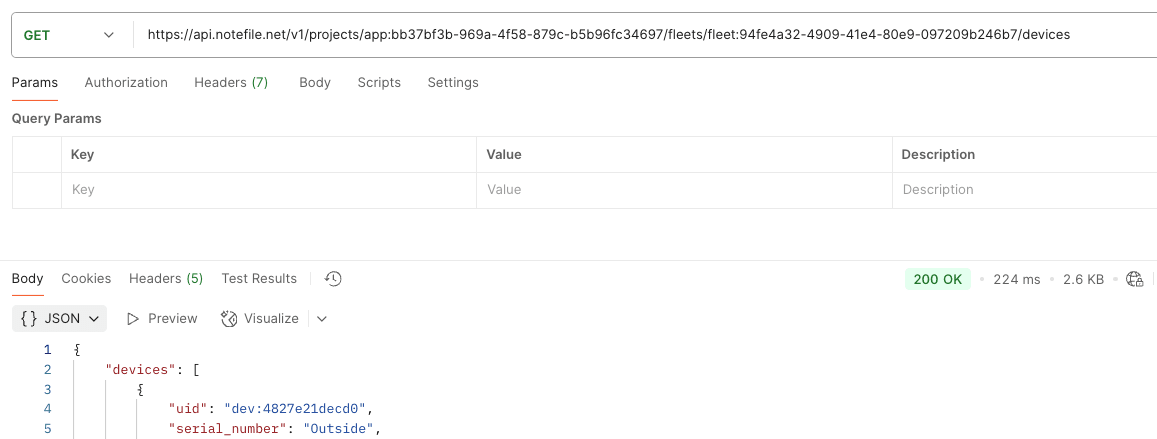Click line number 4 in the gutter

coord(48,409)
